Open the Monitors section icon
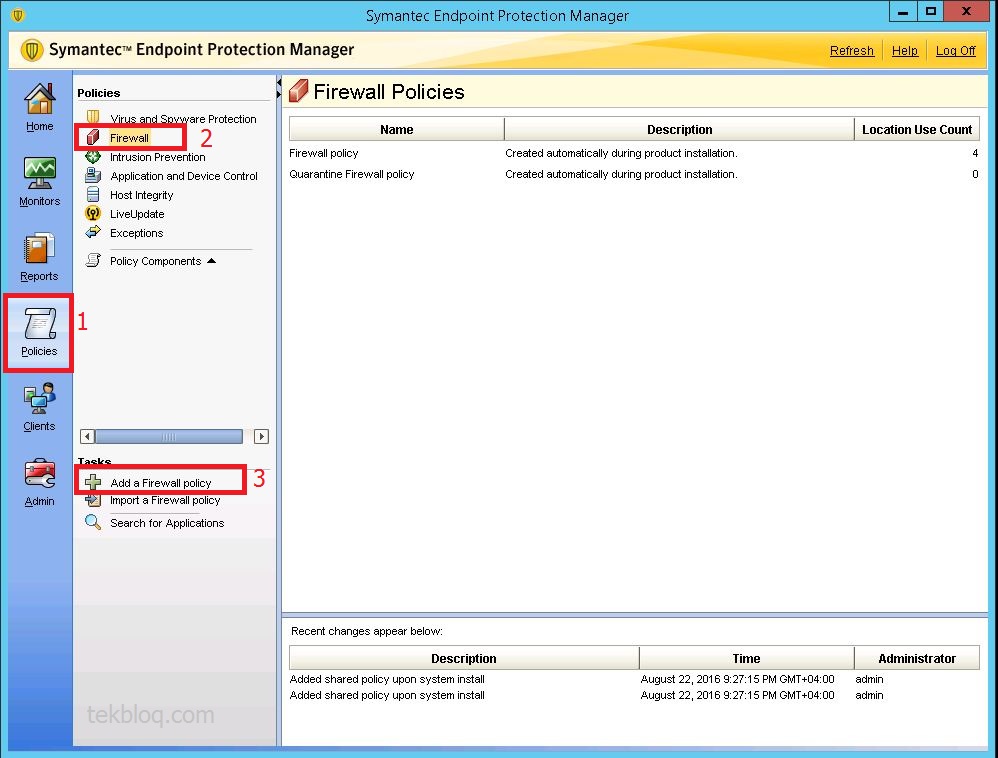 [39, 173]
